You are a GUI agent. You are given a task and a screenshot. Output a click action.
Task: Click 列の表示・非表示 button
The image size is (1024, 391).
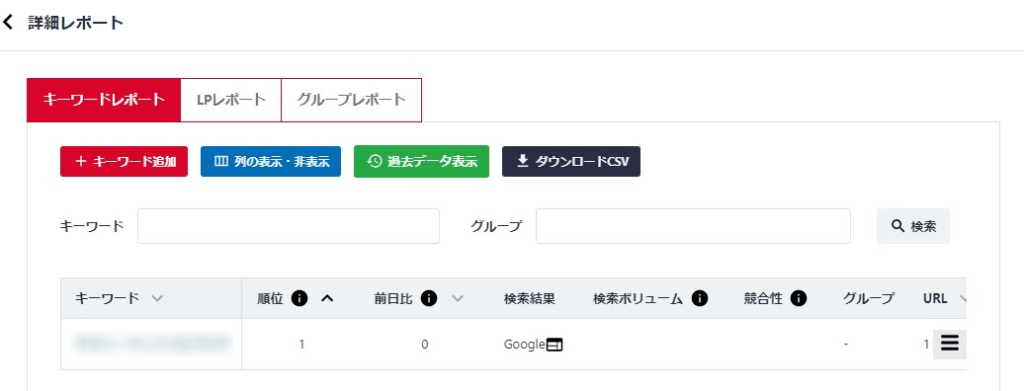point(270,161)
